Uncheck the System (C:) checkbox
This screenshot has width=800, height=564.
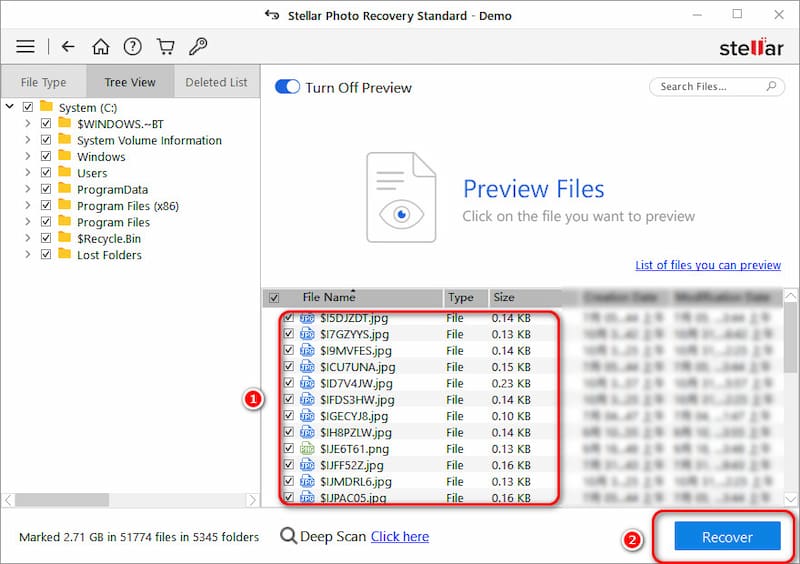(x=28, y=107)
